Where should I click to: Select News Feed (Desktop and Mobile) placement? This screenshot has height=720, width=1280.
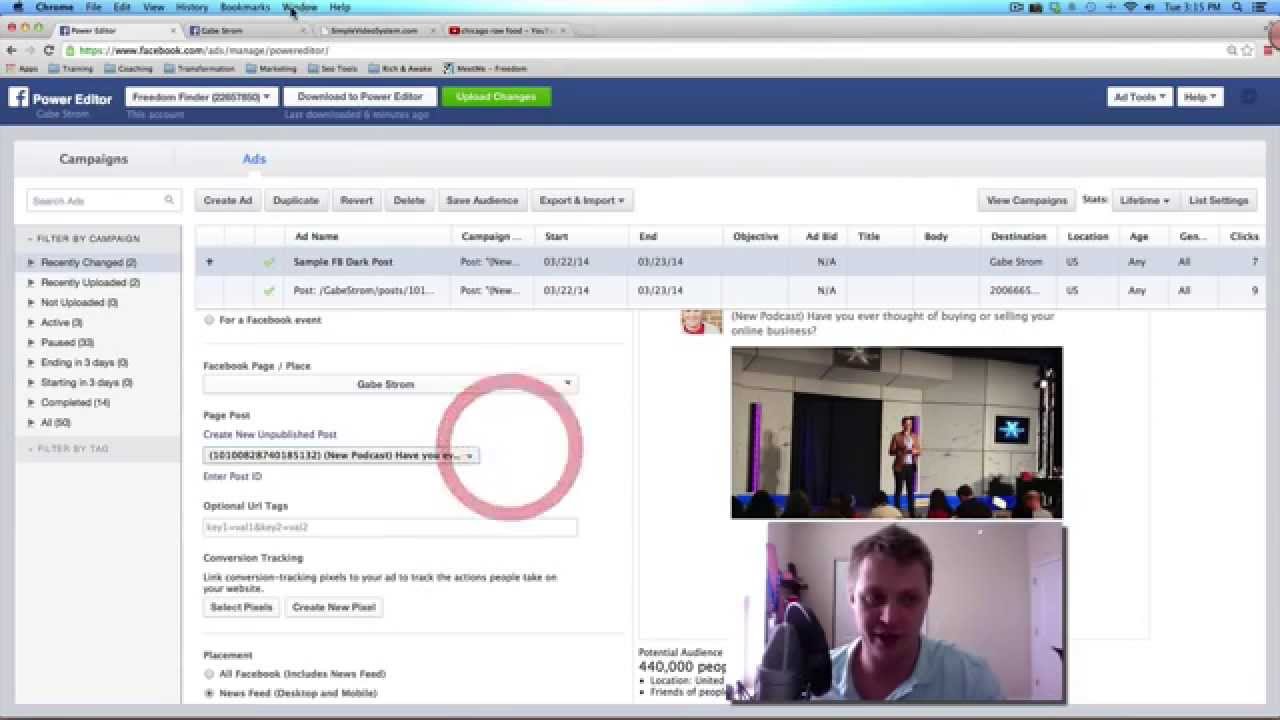[209, 693]
